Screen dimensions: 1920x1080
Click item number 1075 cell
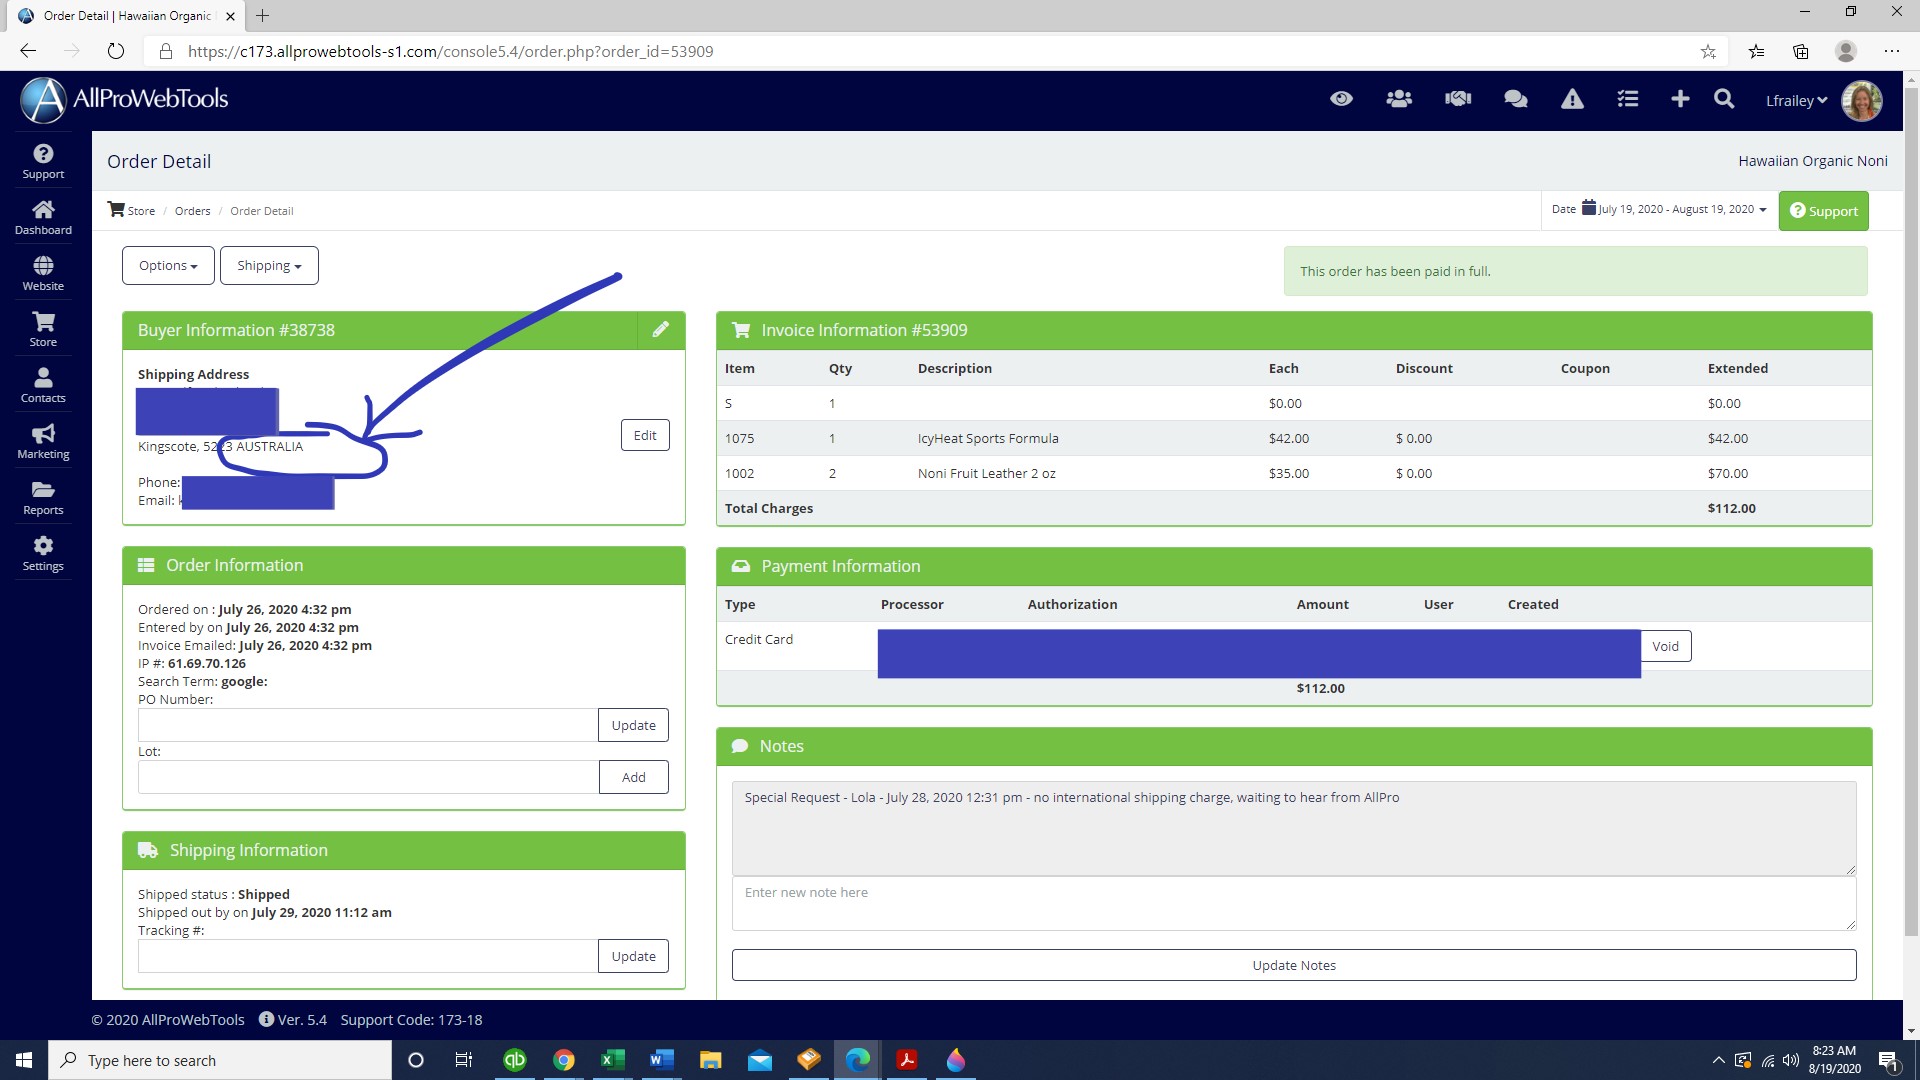tap(739, 439)
